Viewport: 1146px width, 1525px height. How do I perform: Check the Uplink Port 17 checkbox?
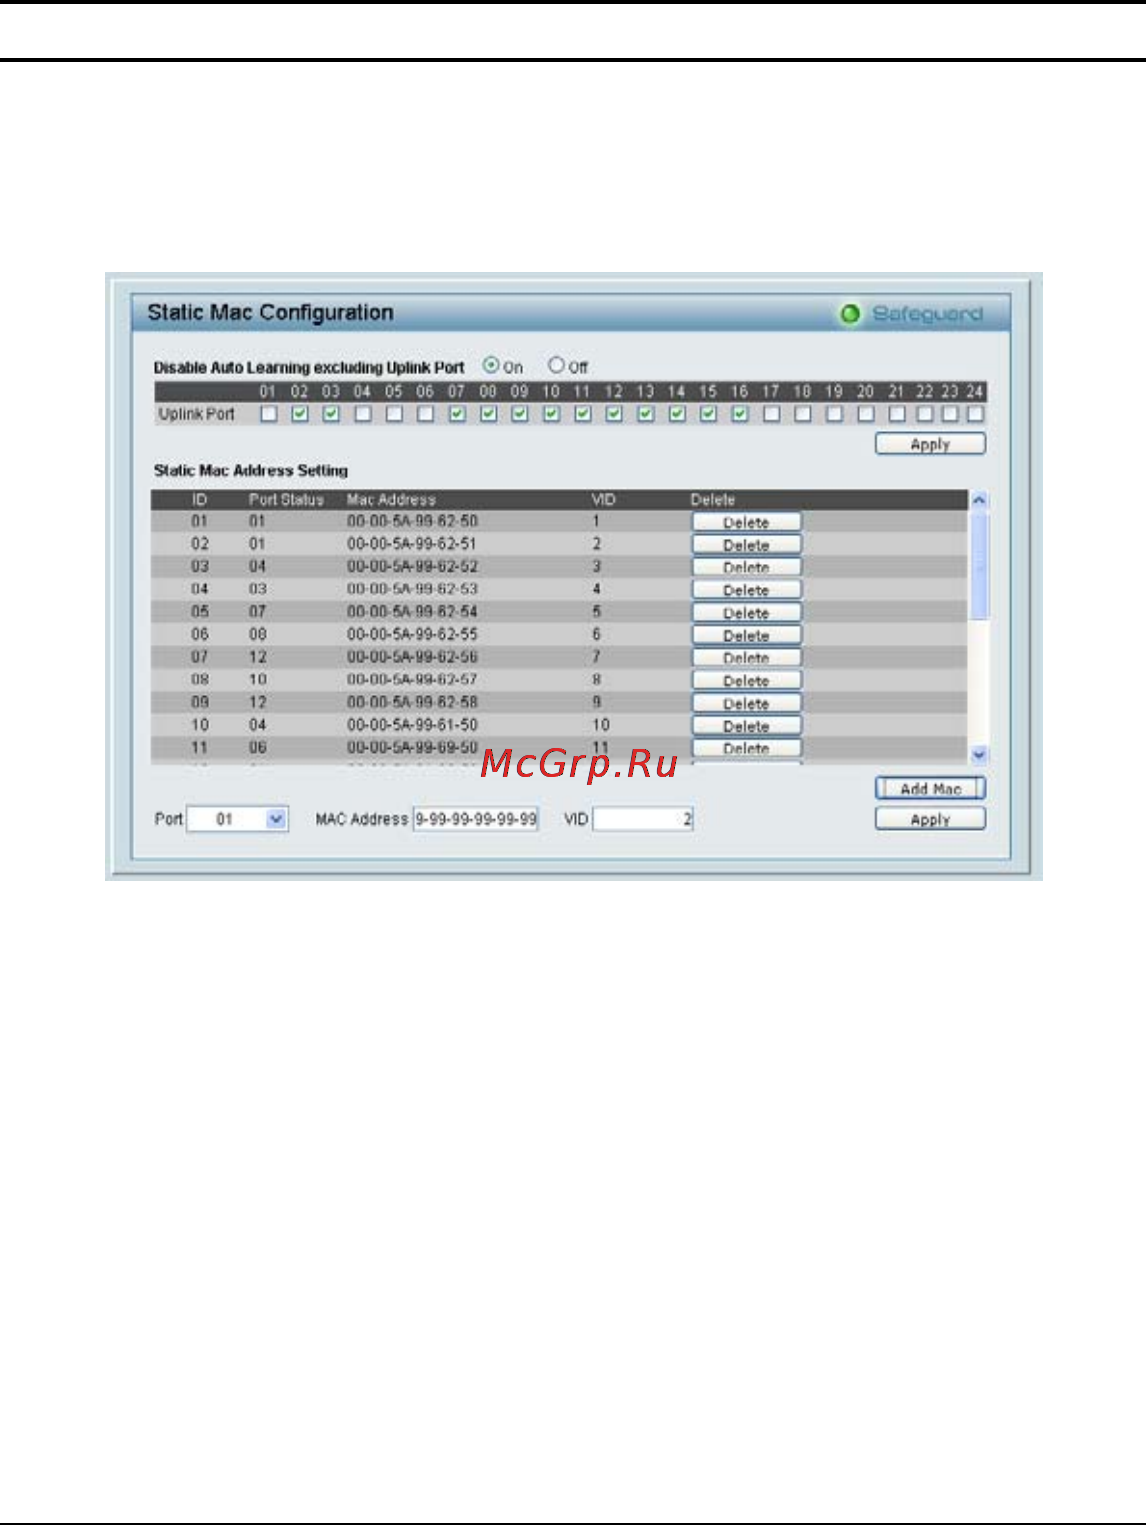771,414
